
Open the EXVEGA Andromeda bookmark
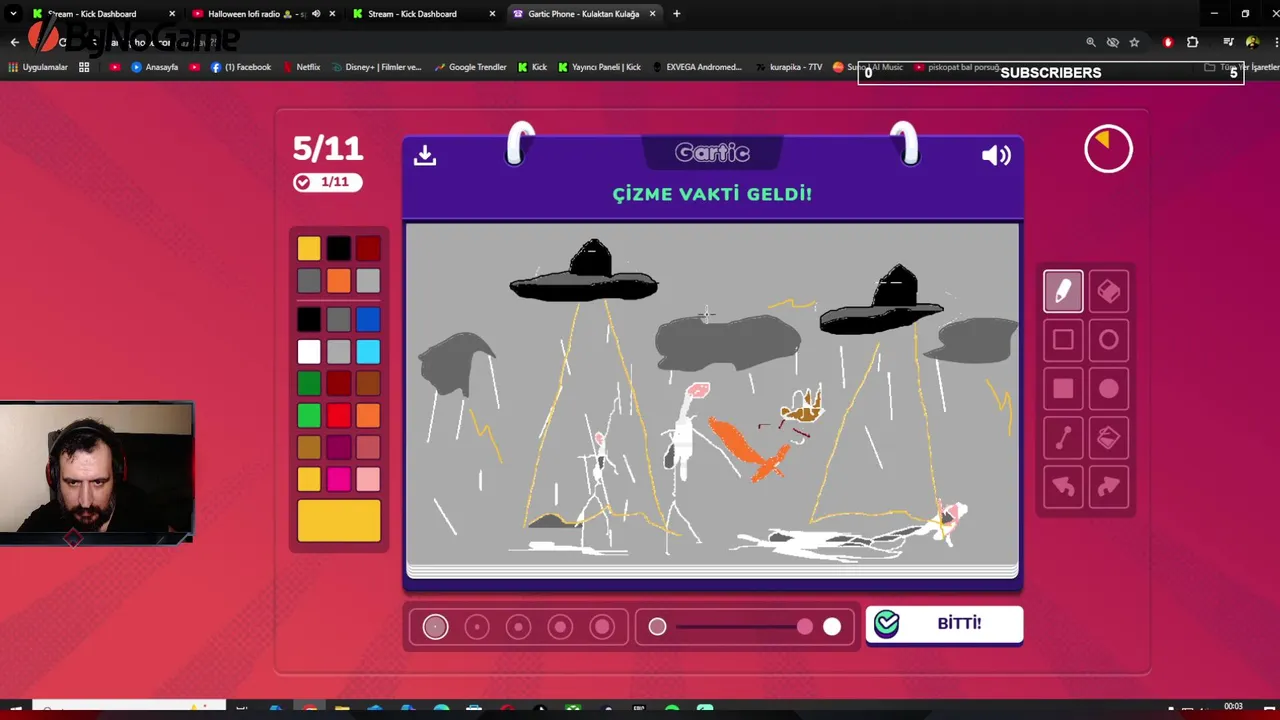[x=697, y=67]
